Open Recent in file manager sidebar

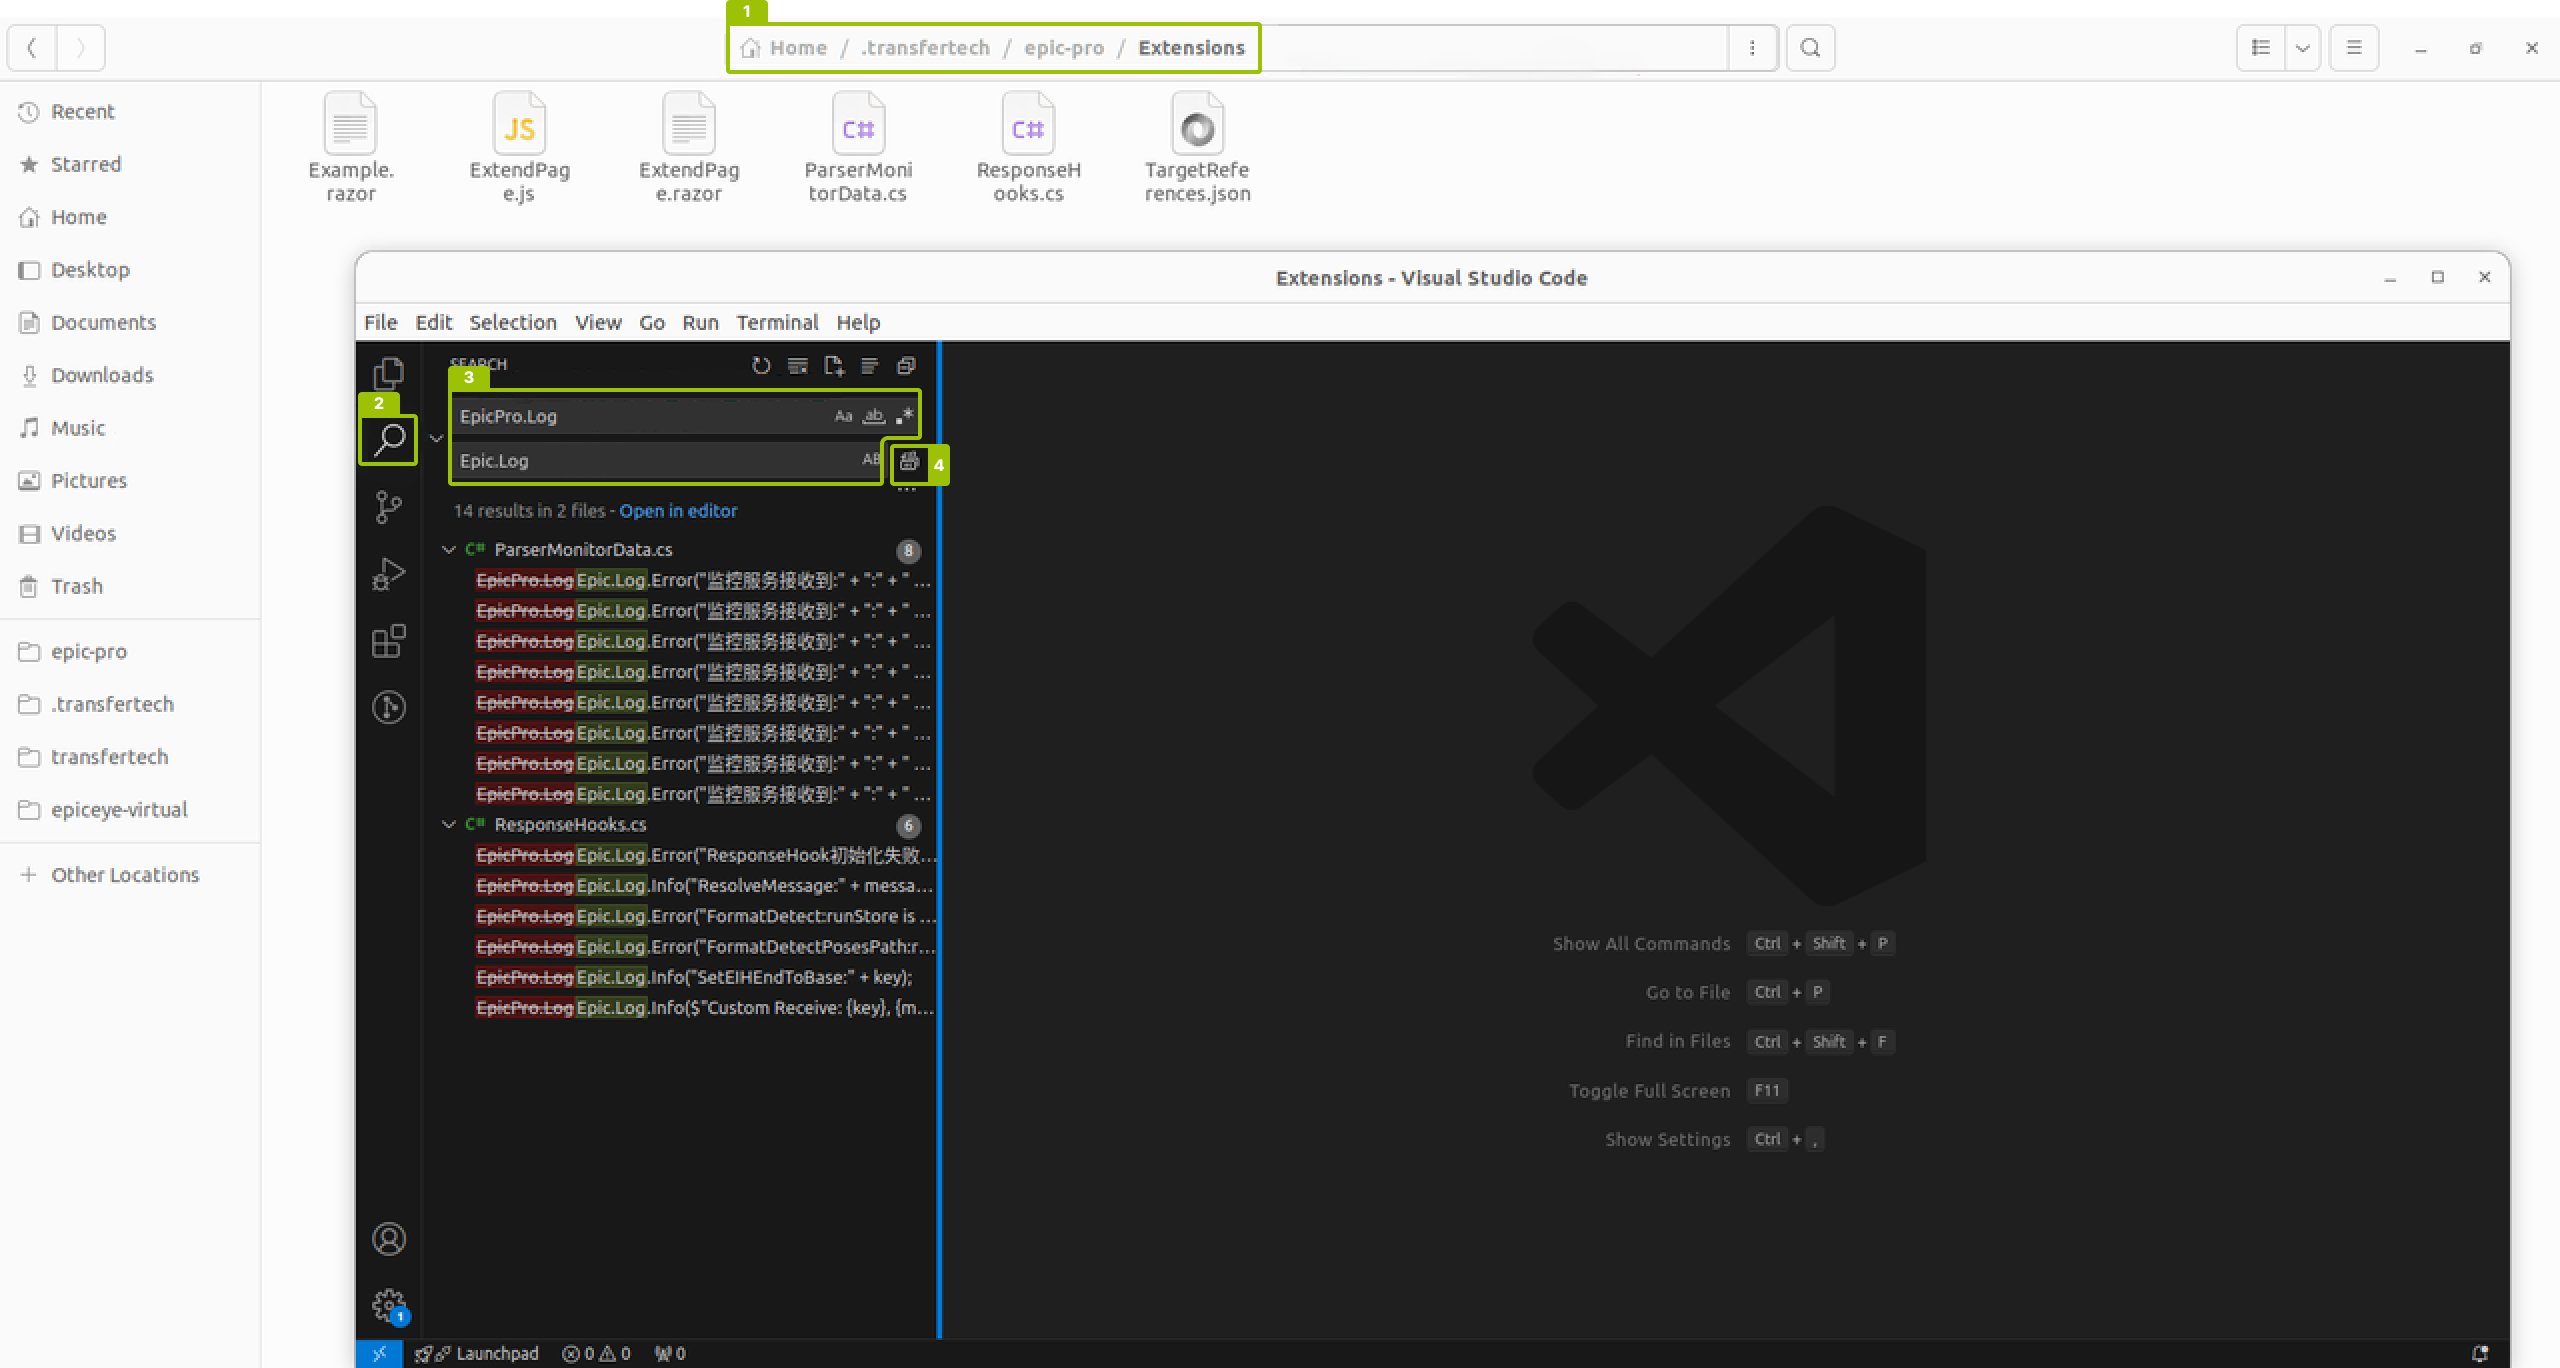[x=130, y=111]
